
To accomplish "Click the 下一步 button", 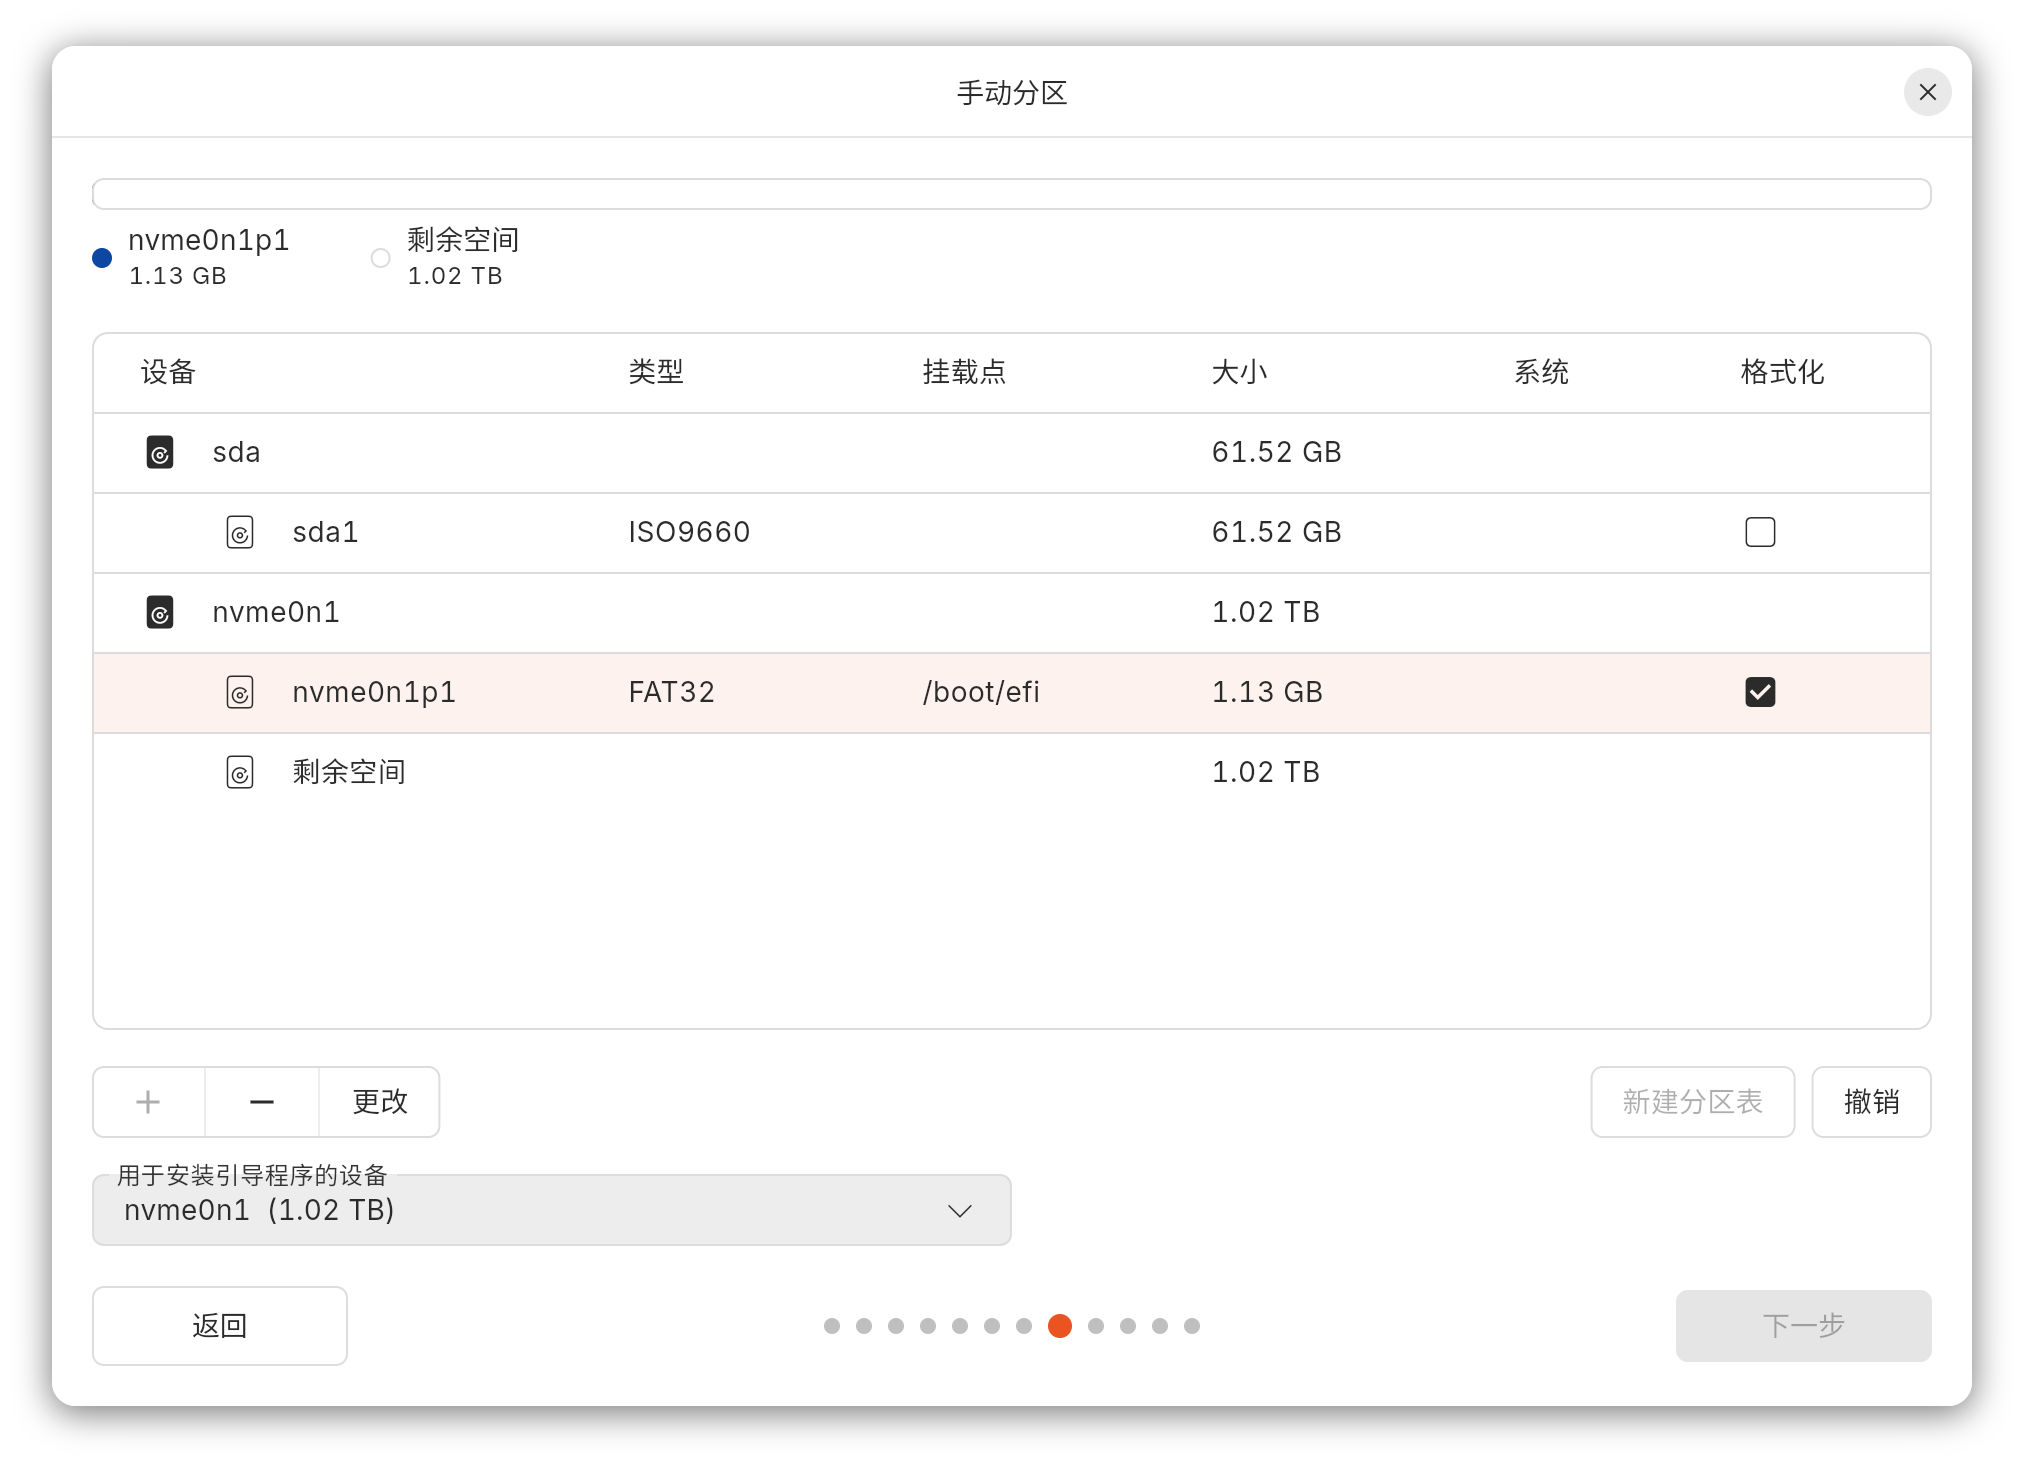I will (1803, 1326).
